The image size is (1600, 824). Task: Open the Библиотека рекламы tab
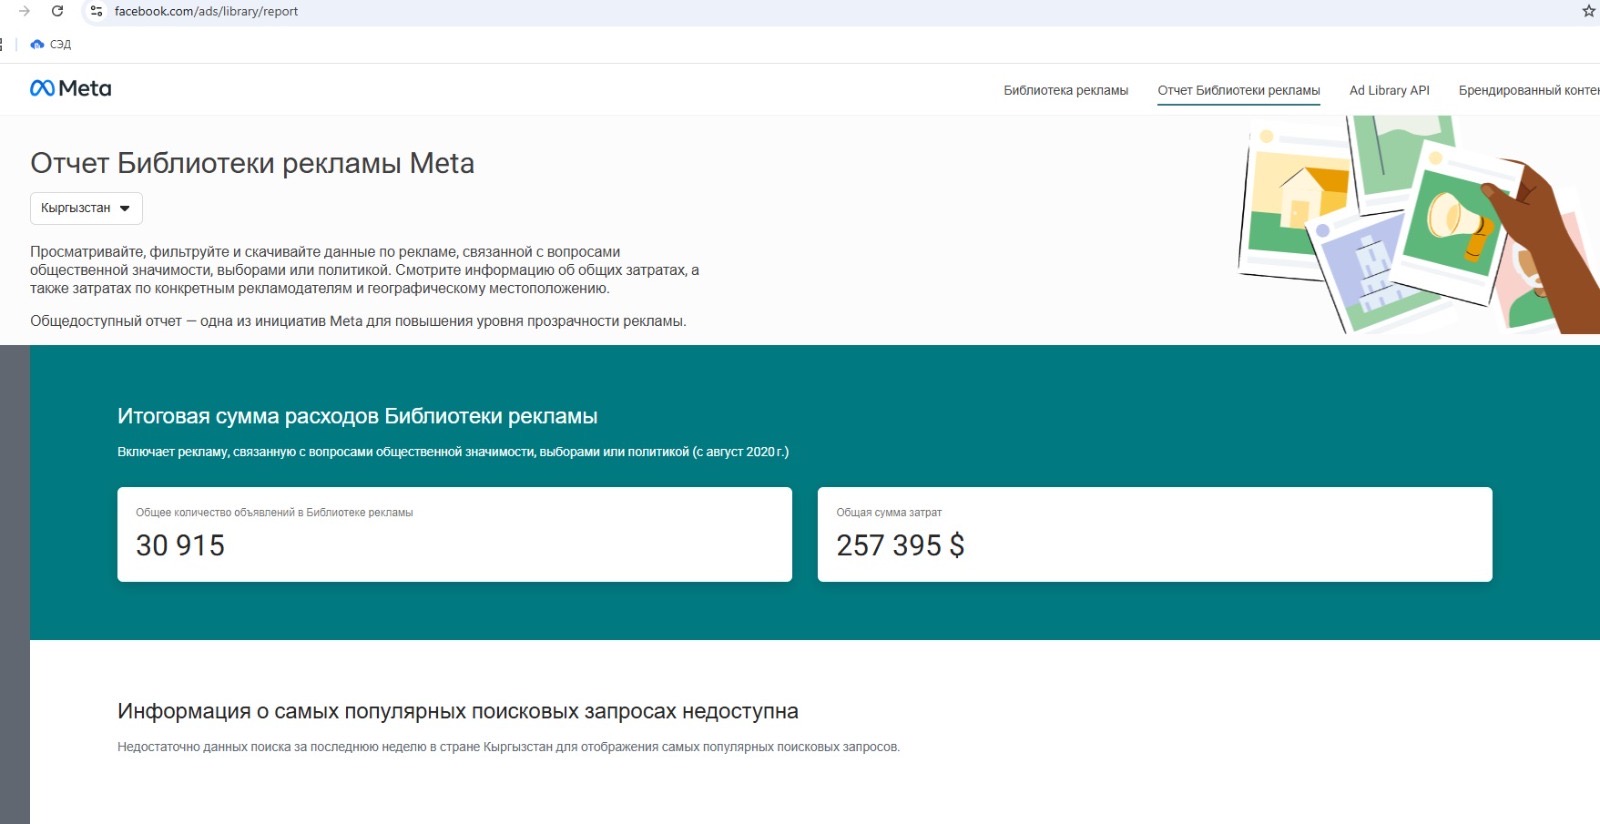click(1065, 90)
